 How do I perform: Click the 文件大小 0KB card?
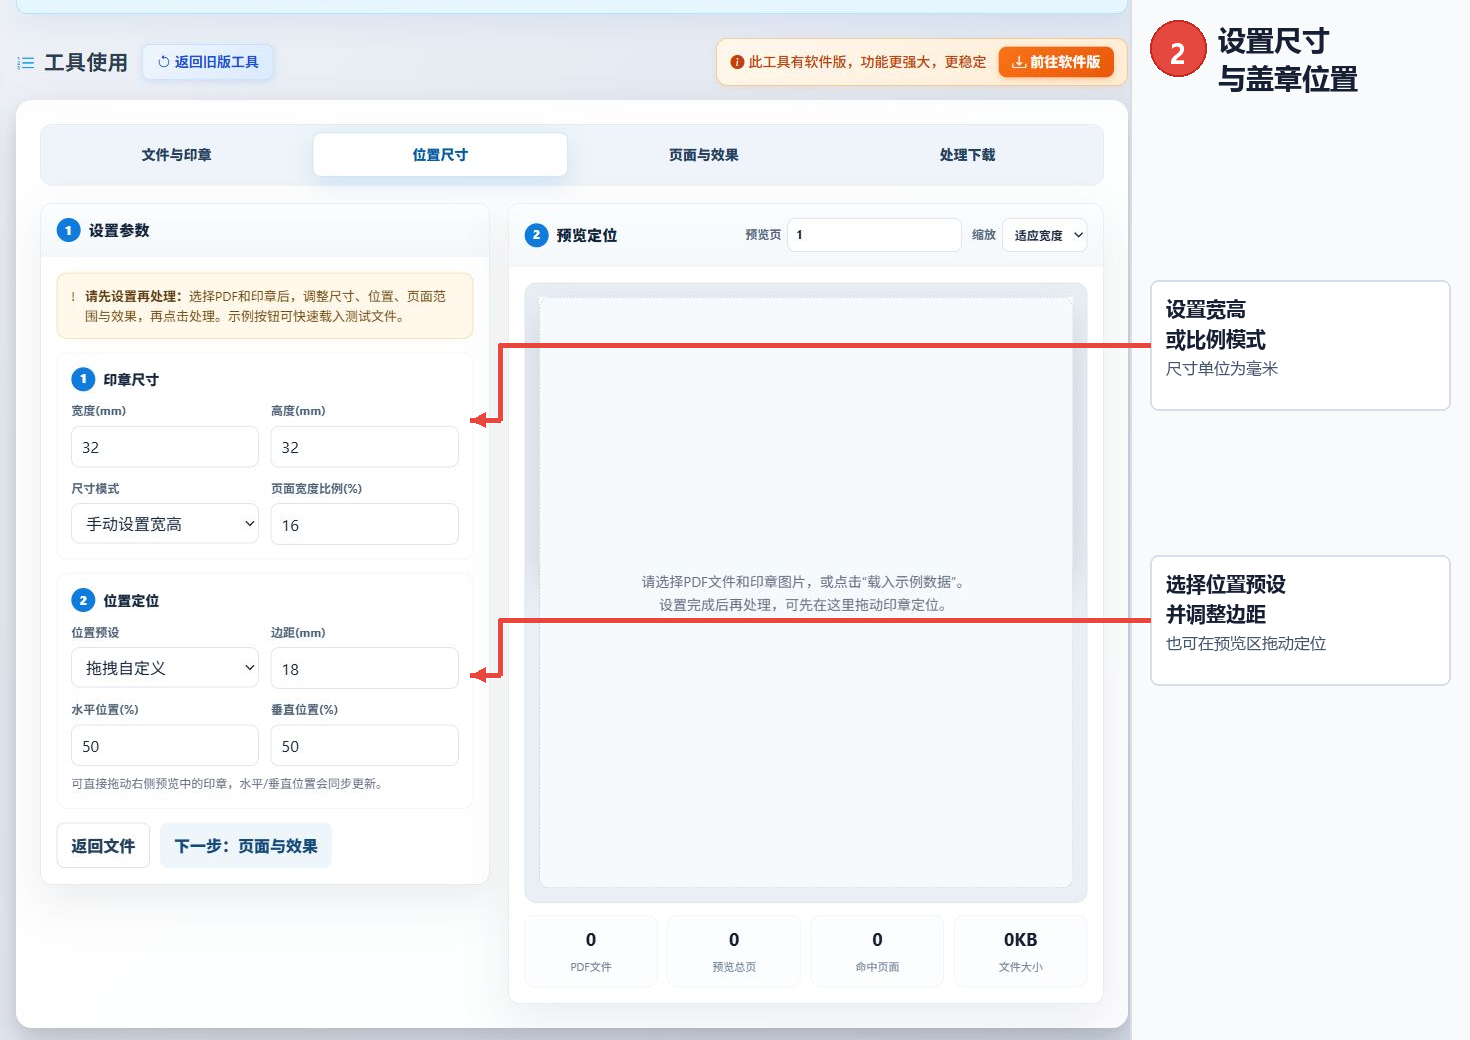pos(1020,951)
